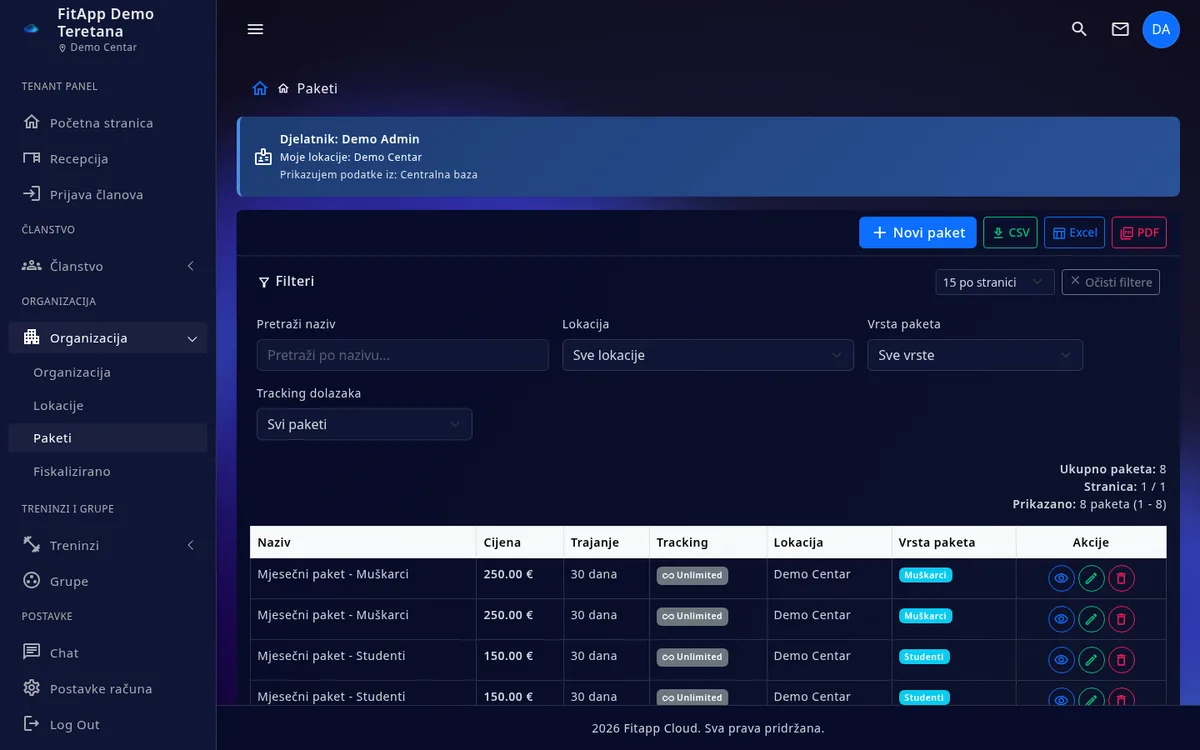Edit the first Mjesečni paket - Muškarci row

(x=1092, y=578)
